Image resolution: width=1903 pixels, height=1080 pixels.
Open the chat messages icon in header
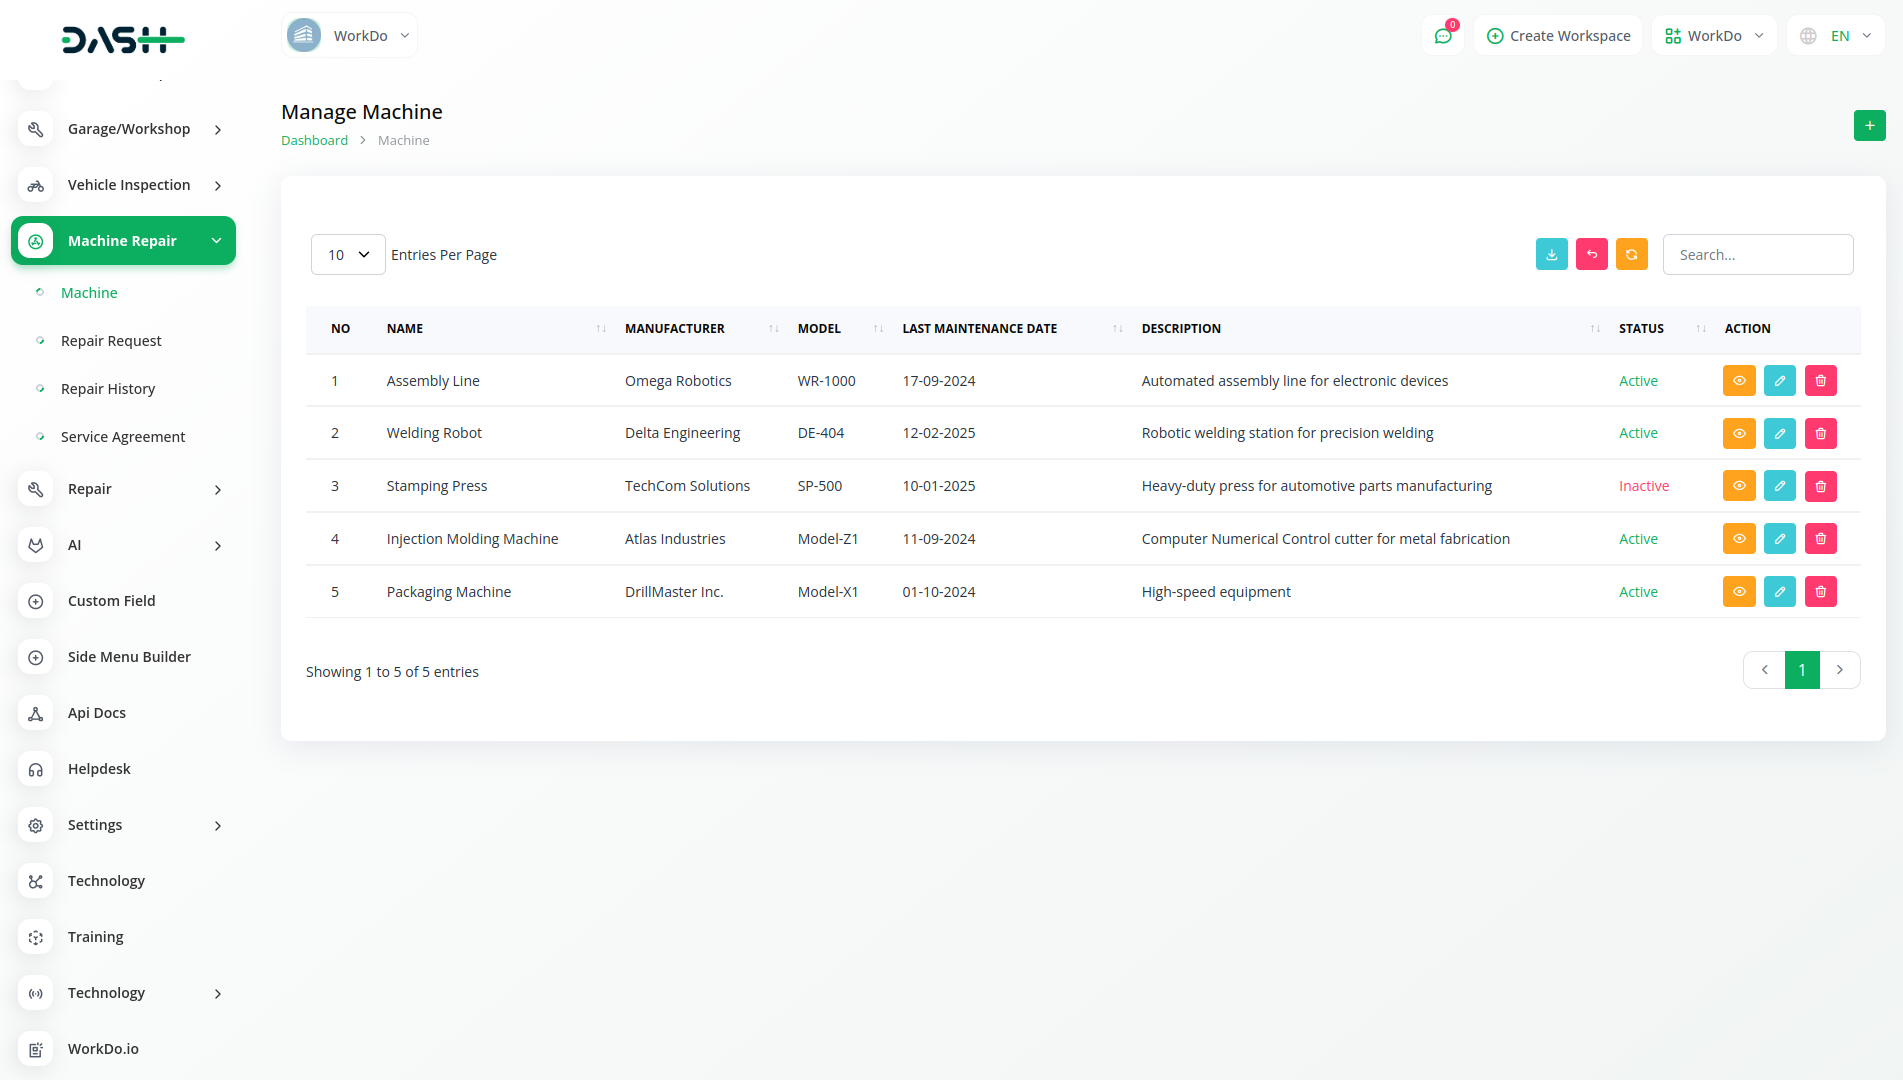coord(1442,36)
